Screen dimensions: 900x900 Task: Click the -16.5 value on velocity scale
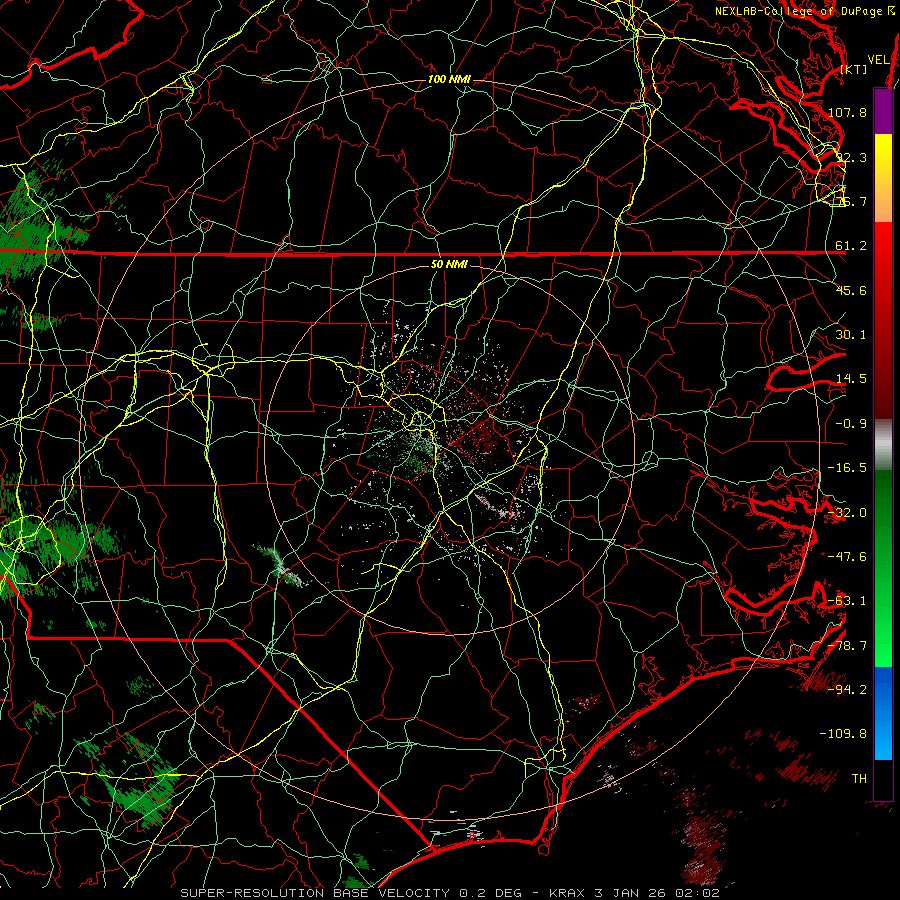tap(847, 468)
